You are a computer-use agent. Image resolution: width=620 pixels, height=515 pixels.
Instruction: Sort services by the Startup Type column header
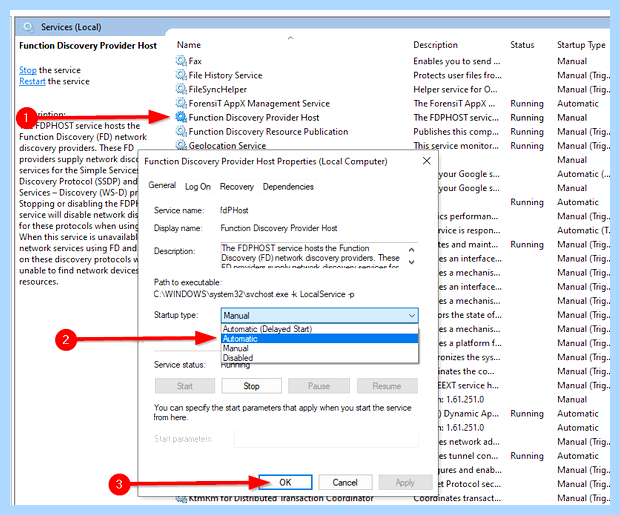point(581,45)
